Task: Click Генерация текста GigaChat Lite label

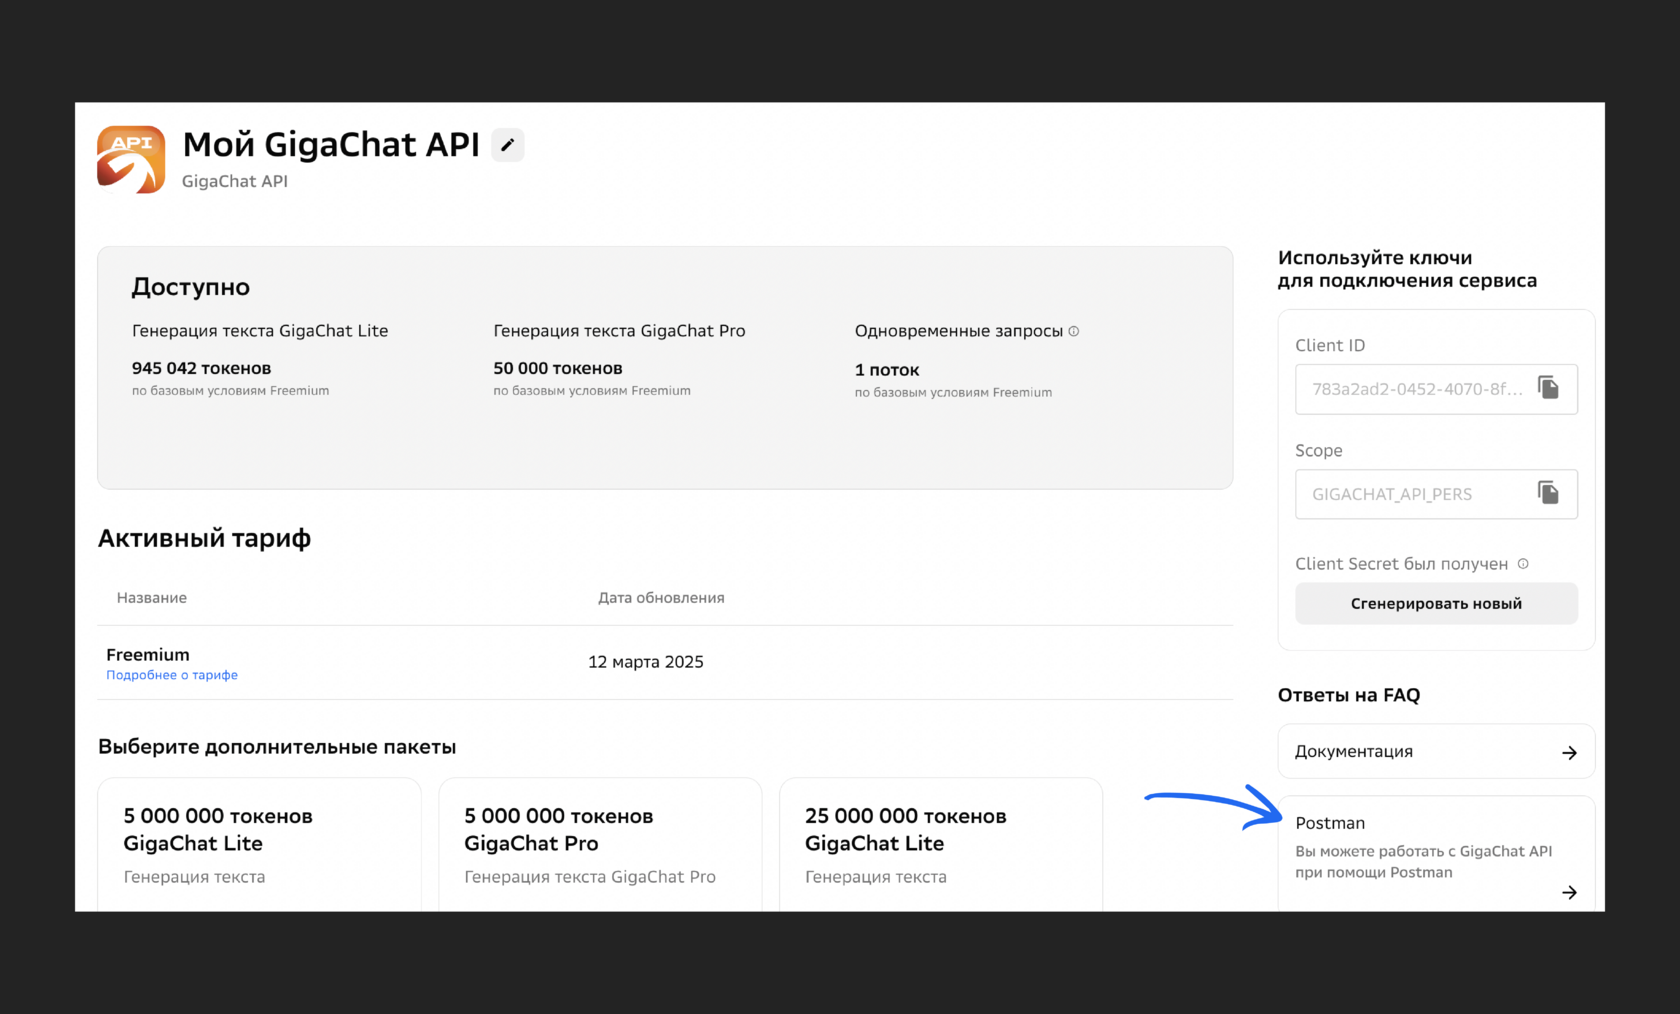Action: coord(260,331)
